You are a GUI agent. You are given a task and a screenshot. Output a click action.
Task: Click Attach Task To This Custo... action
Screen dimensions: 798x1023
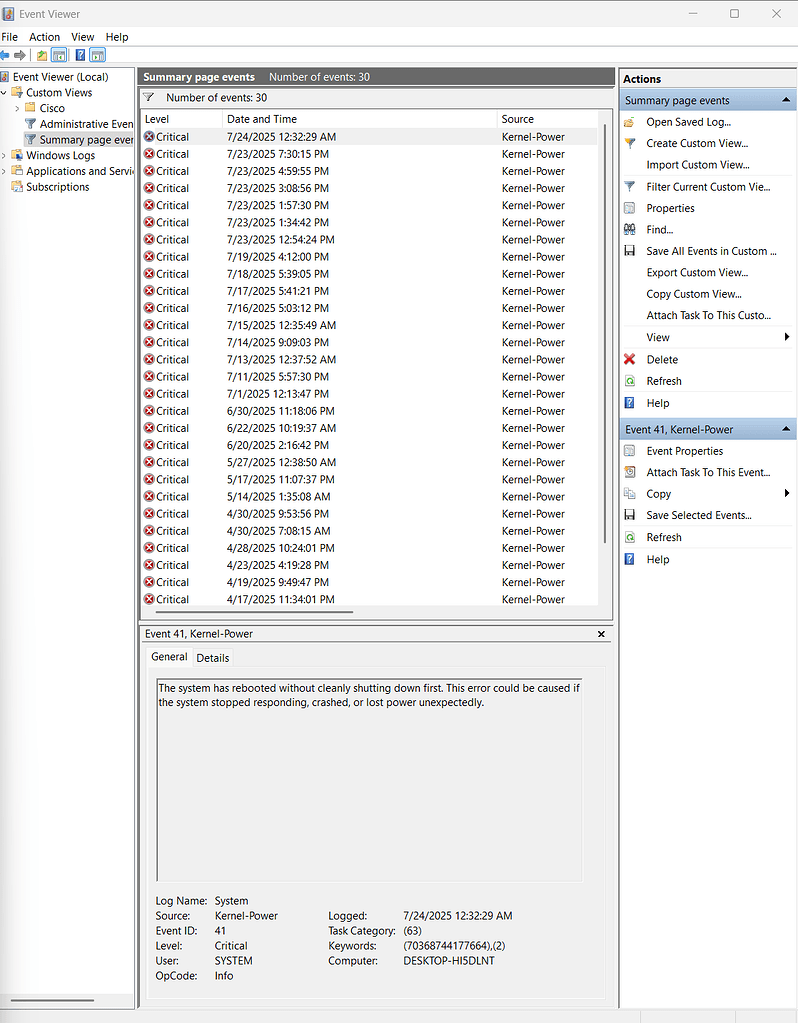pyautogui.click(x=709, y=316)
